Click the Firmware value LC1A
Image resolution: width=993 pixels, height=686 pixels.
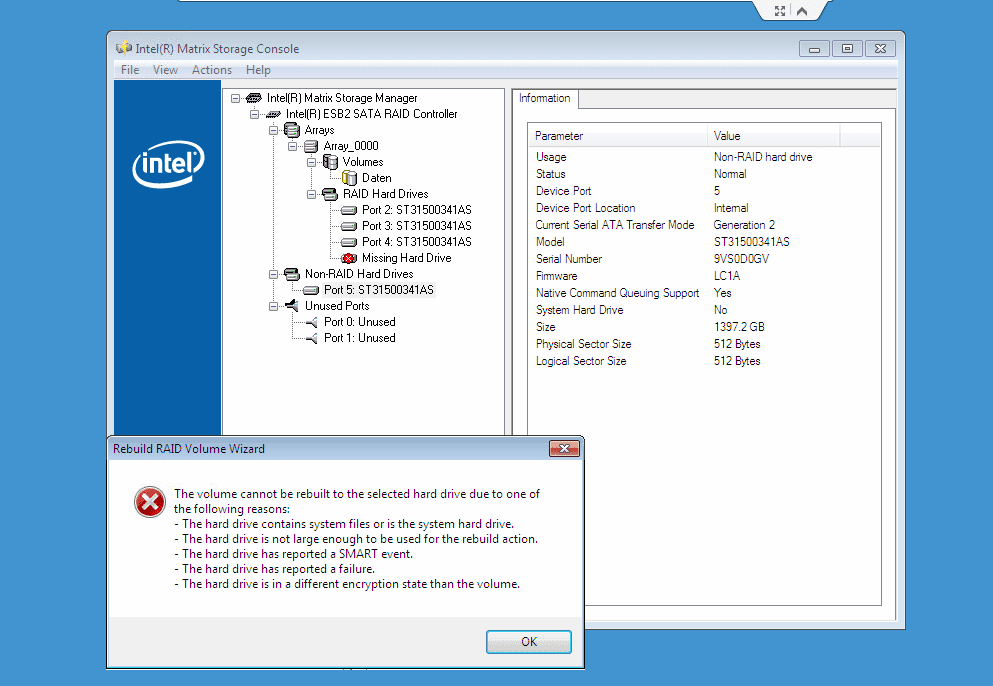pyautogui.click(x=727, y=276)
